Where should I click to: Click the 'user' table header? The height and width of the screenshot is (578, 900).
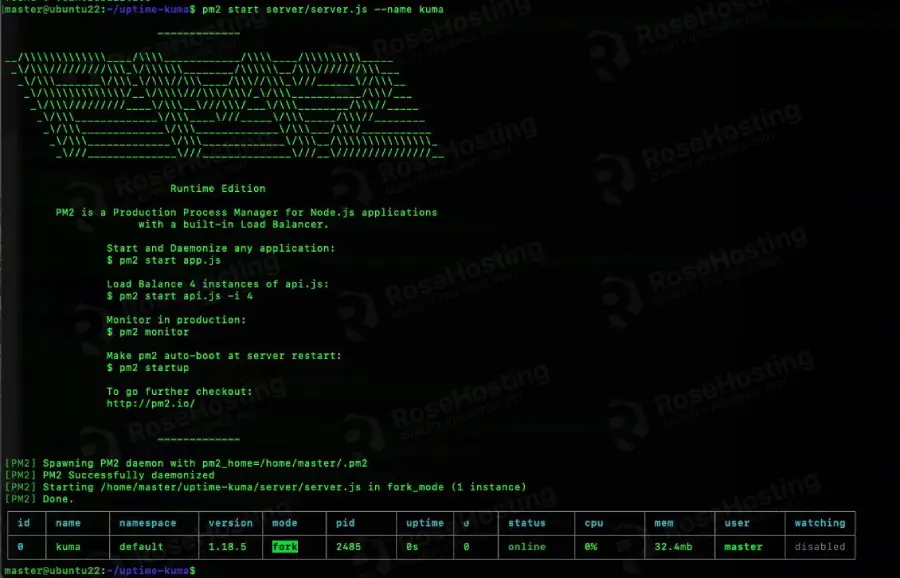pyautogui.click(x=737, y=523)
